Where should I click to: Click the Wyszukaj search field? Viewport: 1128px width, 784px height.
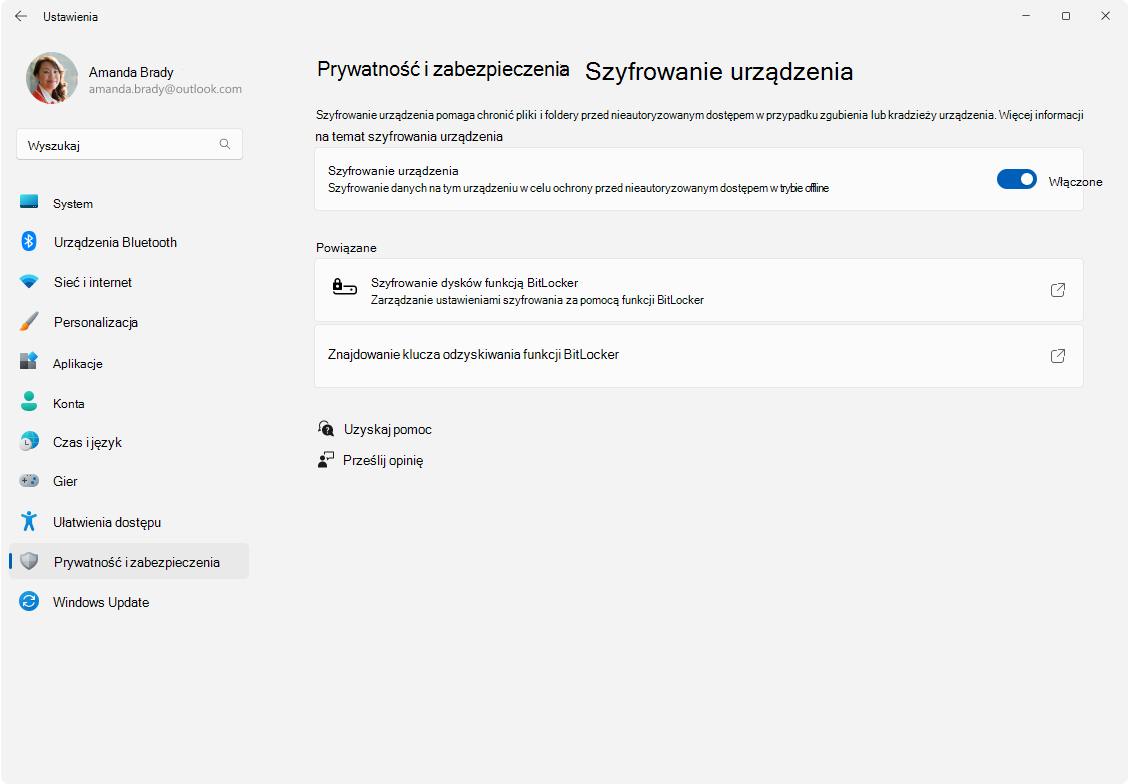pos(120,145)
